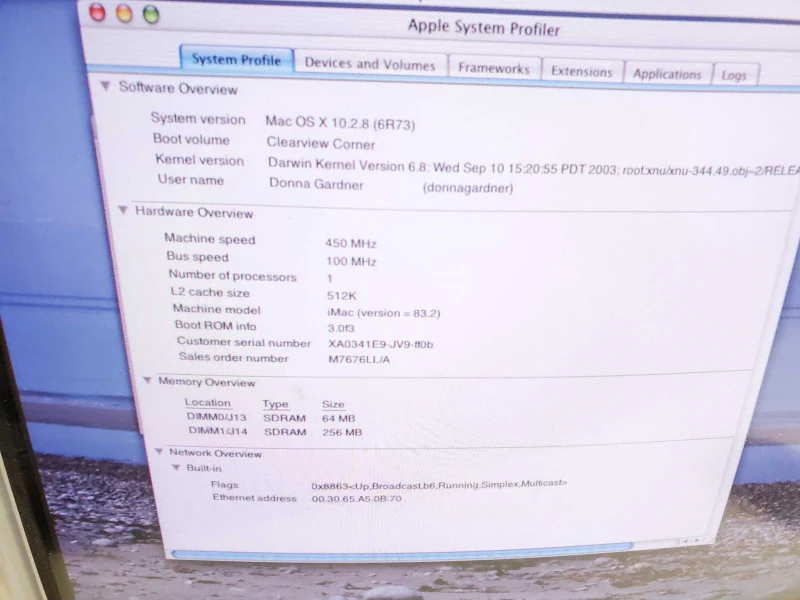Click the Apple System Profiler title bar

(x=484, y=28)
